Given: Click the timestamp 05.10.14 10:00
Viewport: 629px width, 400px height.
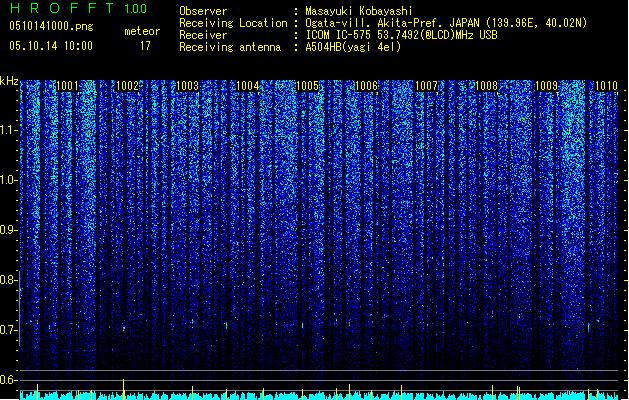Looking at the screenshot, I should pyautogui.click(x=51, y=46).
